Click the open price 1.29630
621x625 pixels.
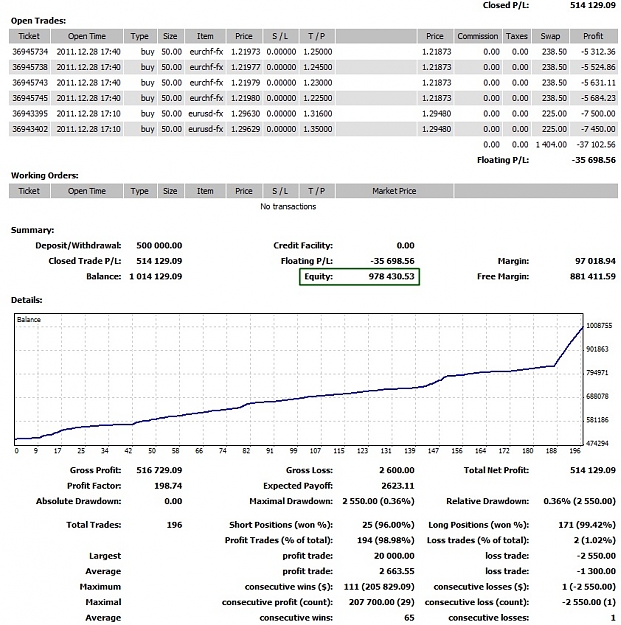click(x=246, y=114)
